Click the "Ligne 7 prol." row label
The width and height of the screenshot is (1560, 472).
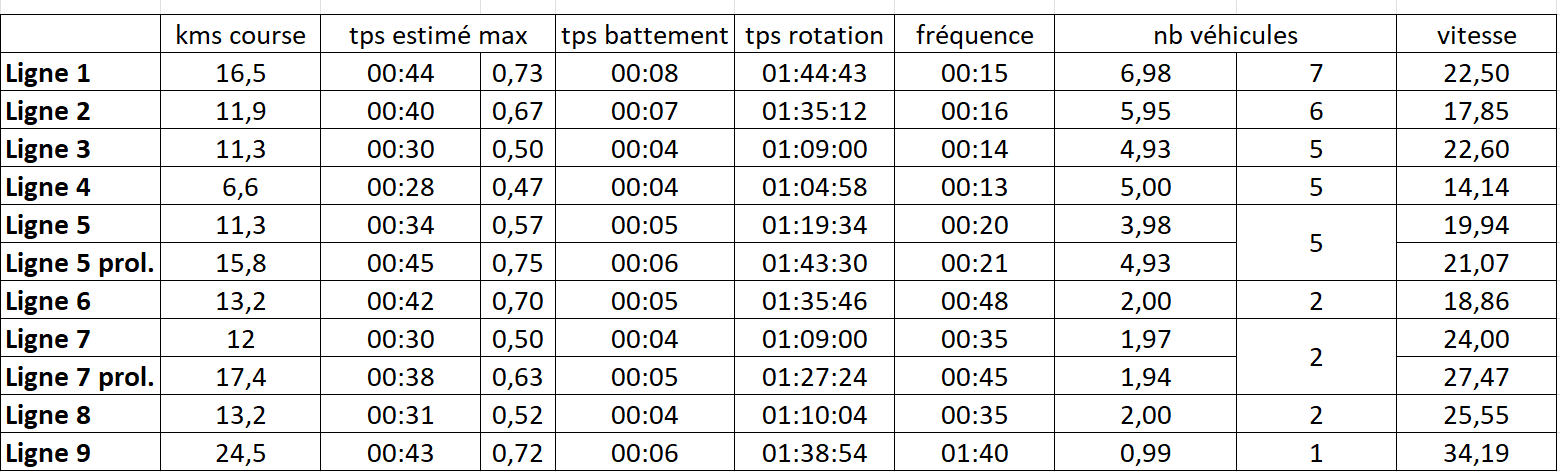80,377
